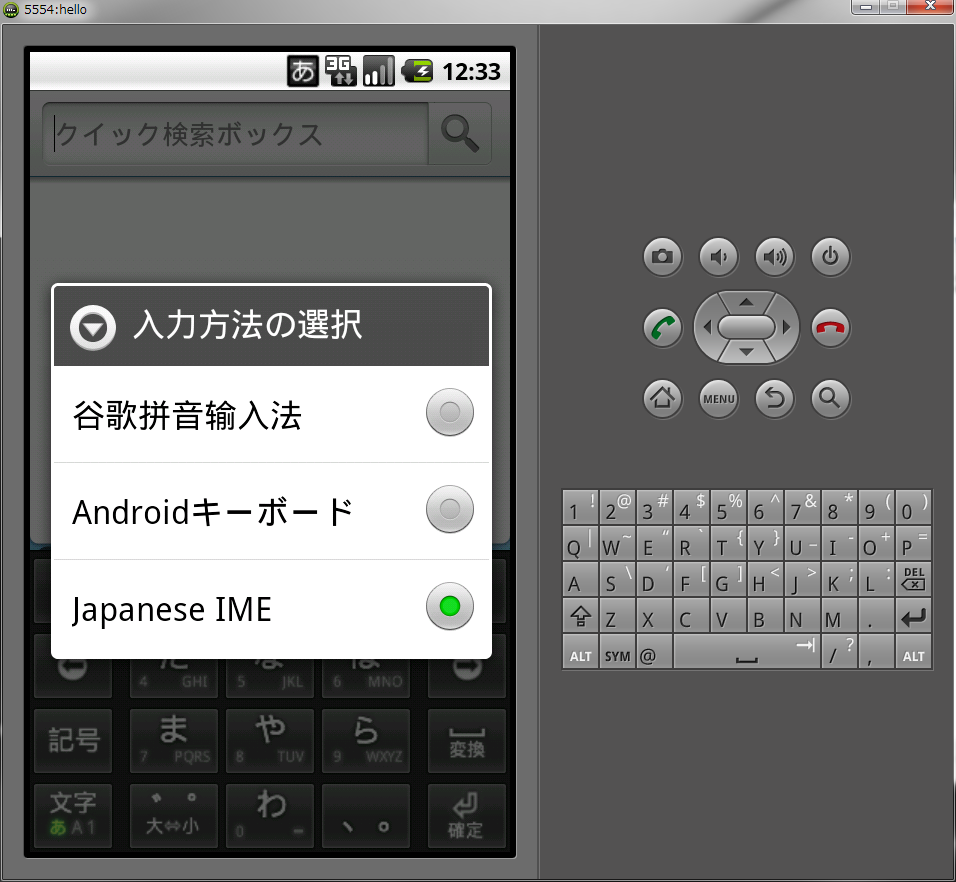Click the Shift key on hardware keyboard
Screen dimensions: 956x882
click(580, 616)
